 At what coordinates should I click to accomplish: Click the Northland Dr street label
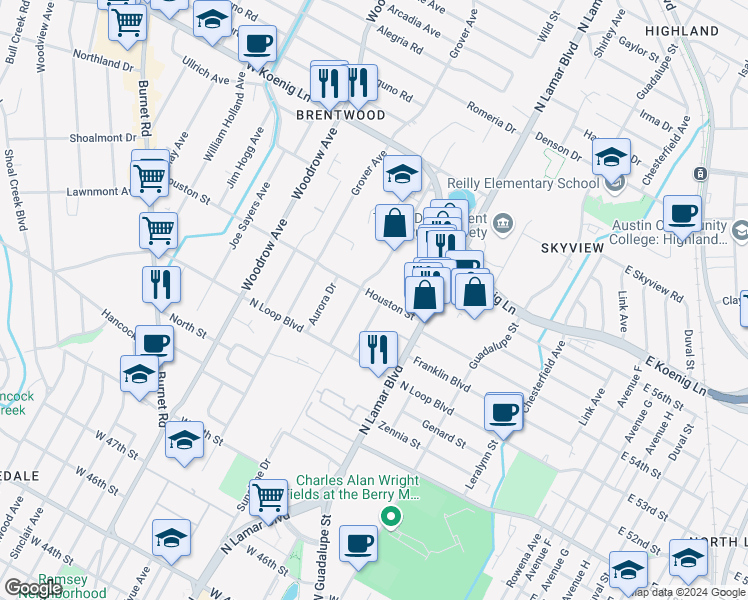103,61
